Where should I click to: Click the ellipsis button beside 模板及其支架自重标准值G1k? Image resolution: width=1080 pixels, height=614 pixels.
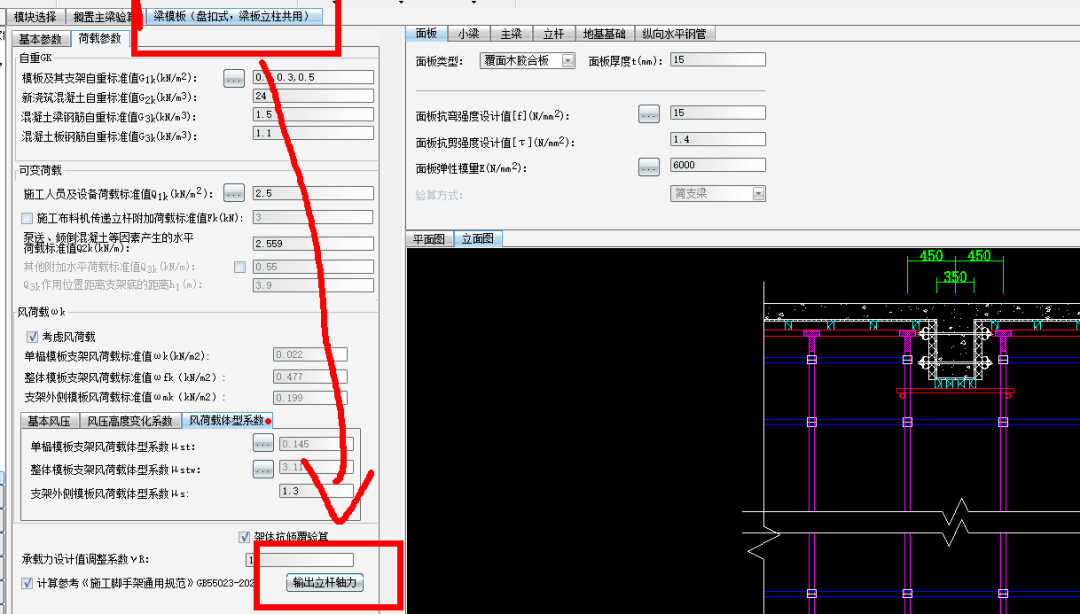click(x=234, y=79)
